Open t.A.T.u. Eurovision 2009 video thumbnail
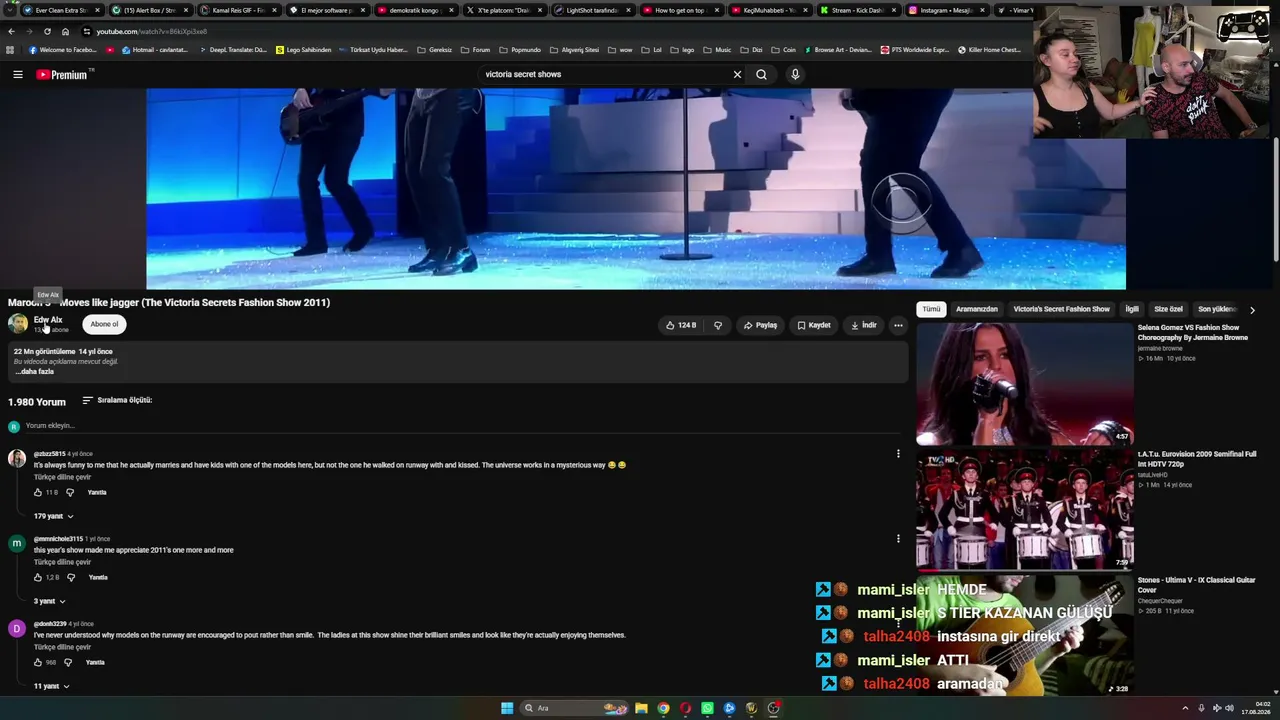 [x=1025, y=509]
